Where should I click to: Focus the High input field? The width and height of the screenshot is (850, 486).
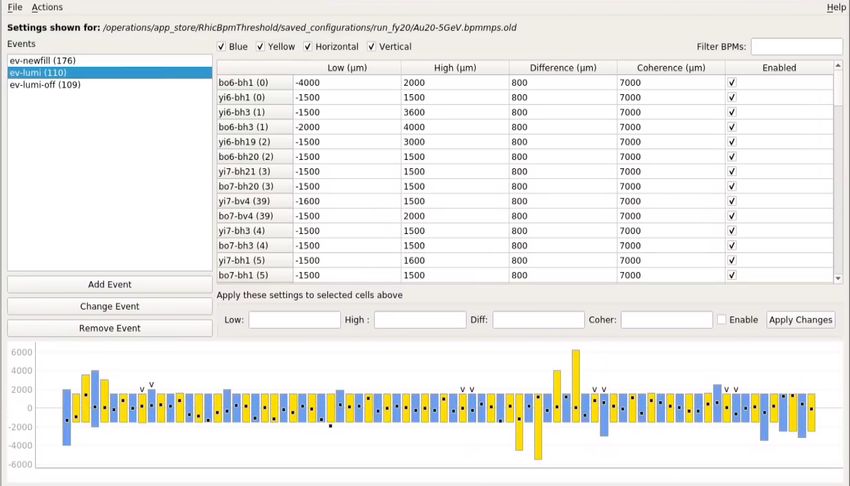pyautogui.click(x=420, y=320)
